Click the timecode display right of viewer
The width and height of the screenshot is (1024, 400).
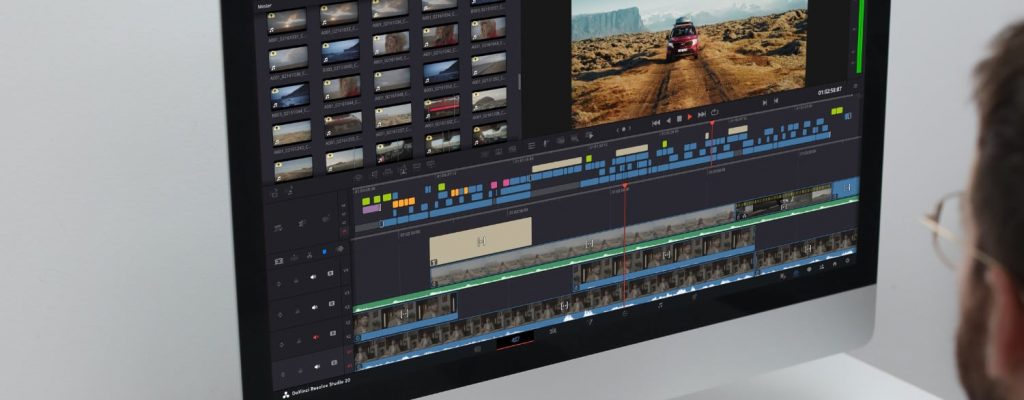[x=829, y=91]
